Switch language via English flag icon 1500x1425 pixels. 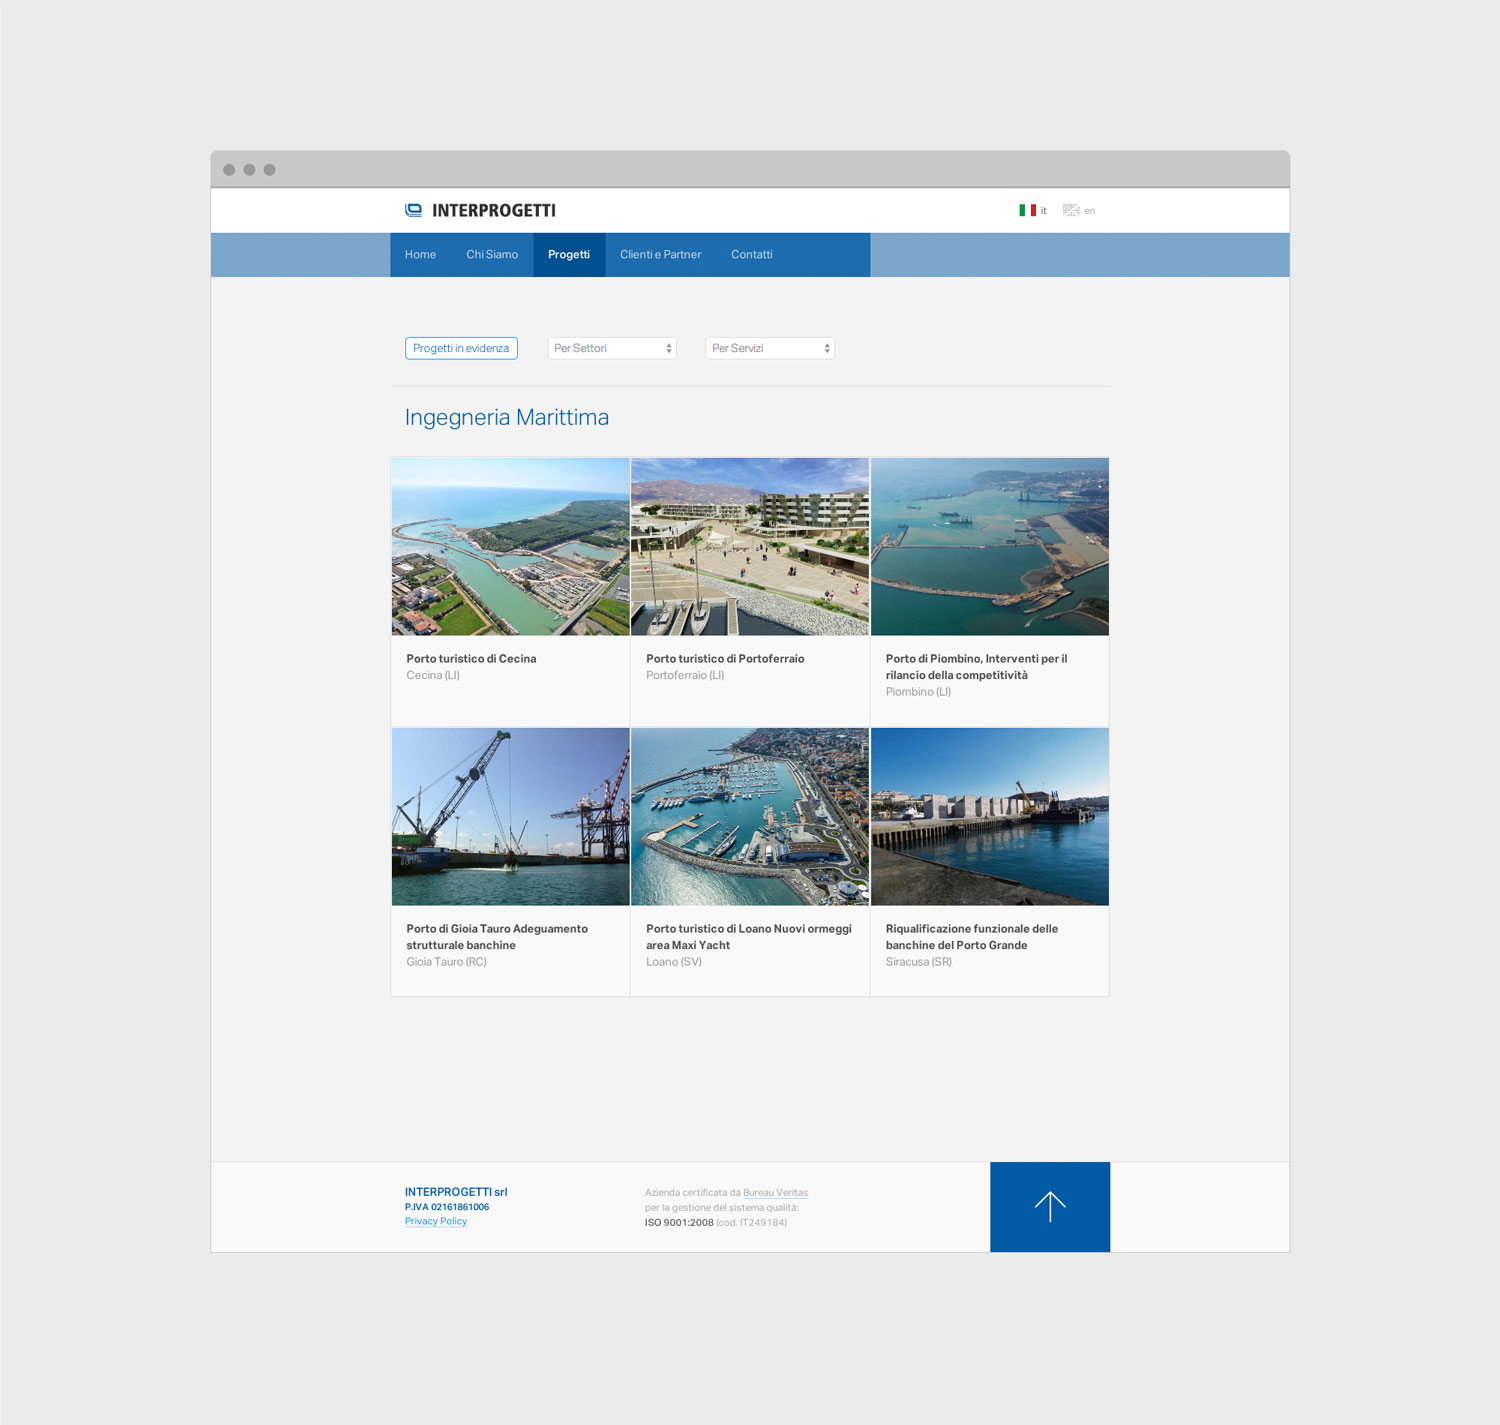1071,210
